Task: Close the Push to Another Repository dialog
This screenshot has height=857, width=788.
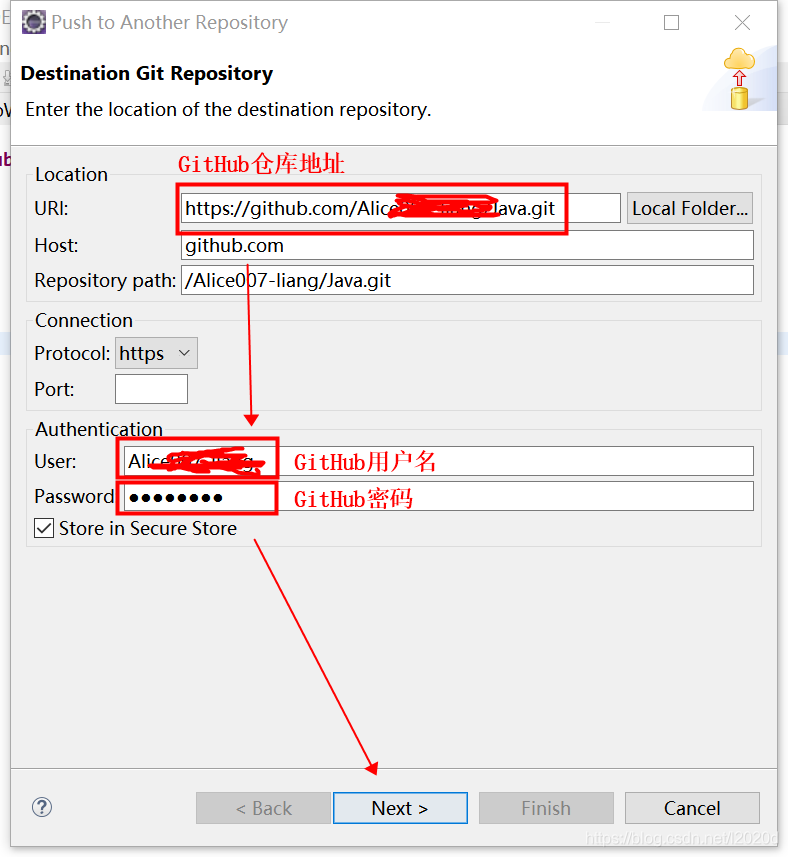Action: click(742, 22)
